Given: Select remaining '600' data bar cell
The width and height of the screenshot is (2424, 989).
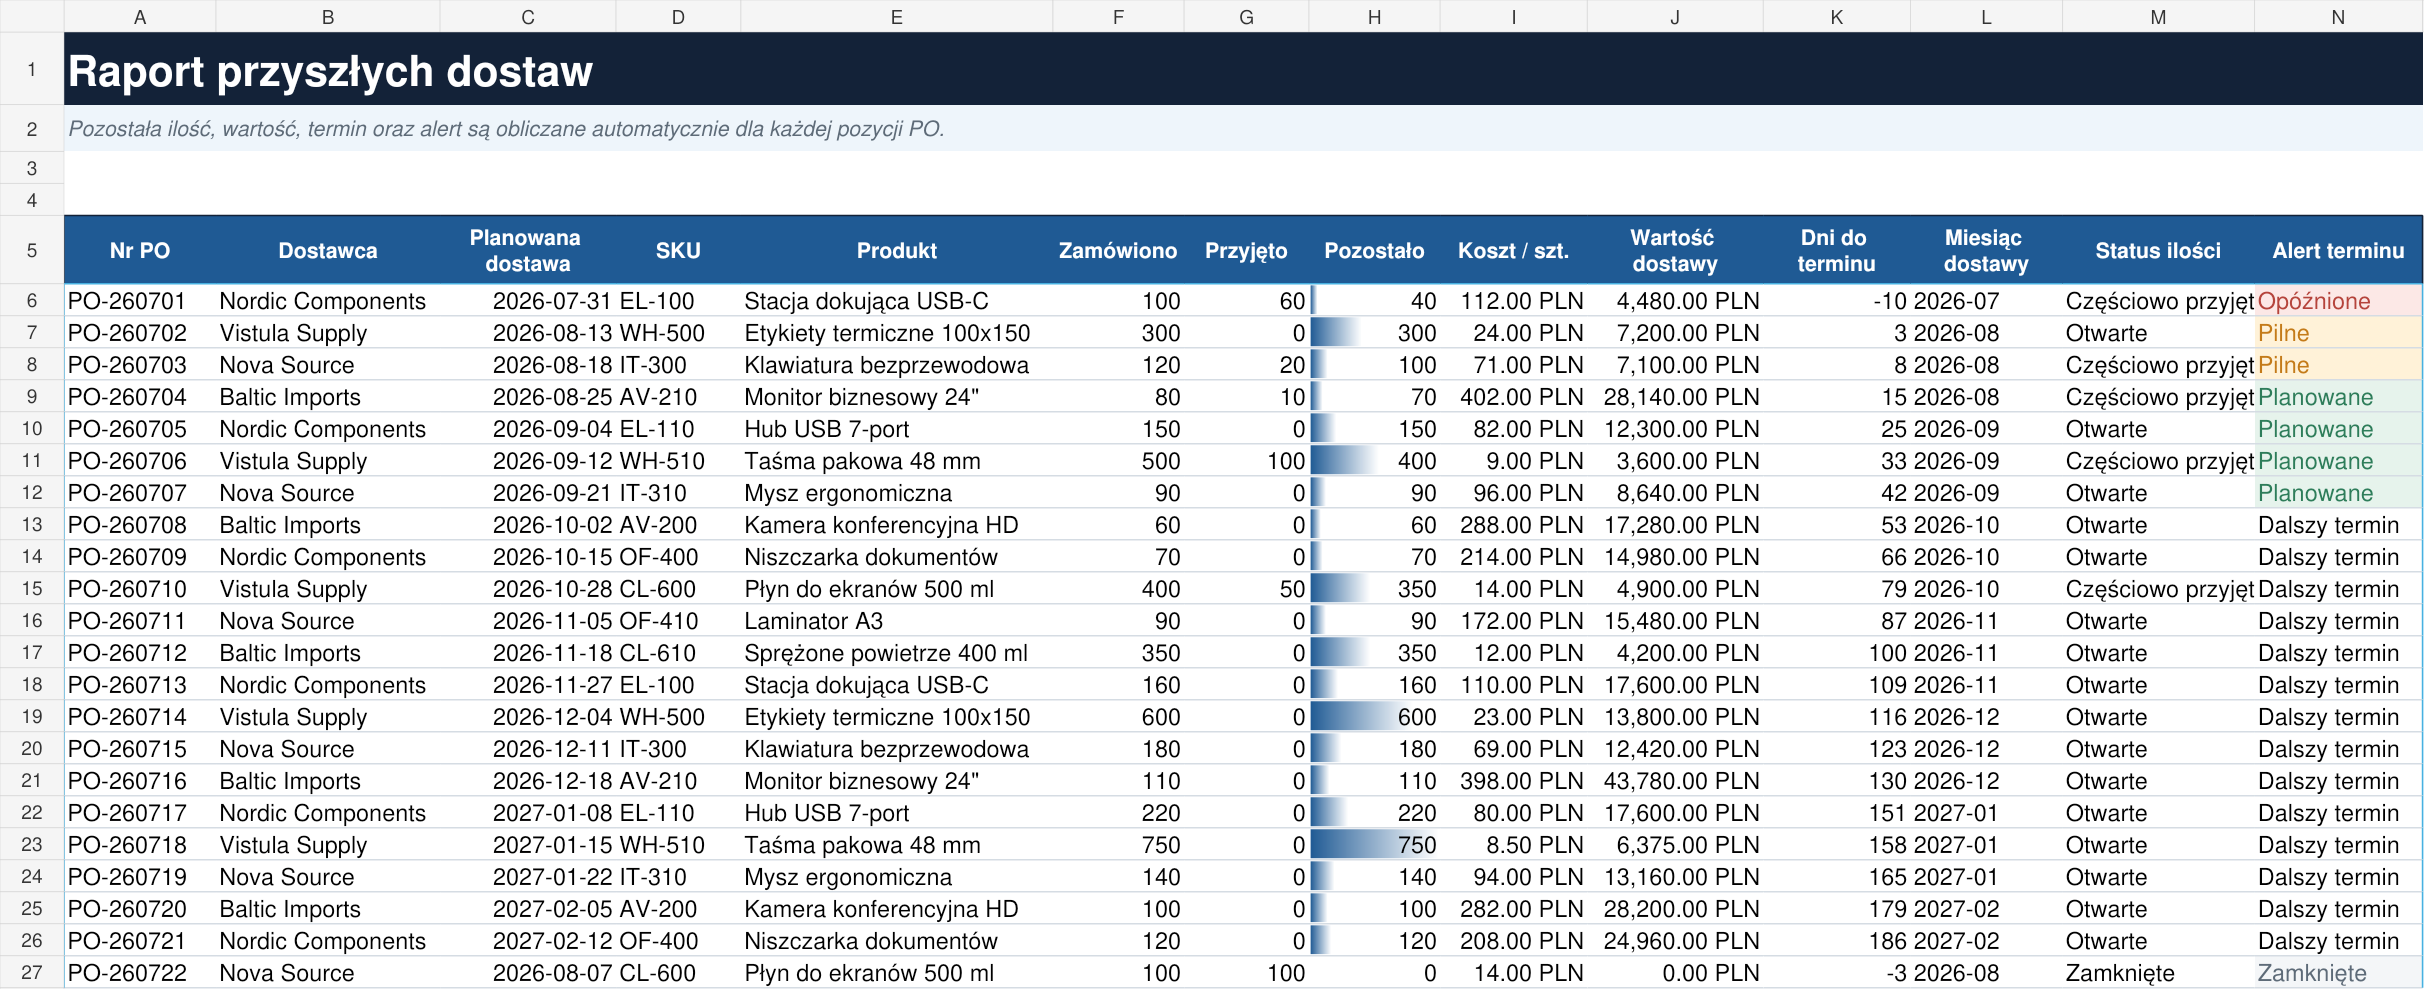Looking at the screenshot, I should pyautogui.click(x=1374, y=717).
